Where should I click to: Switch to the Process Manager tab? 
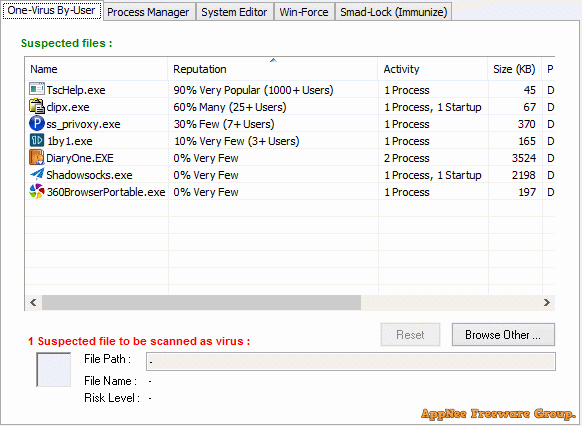[x=148, y=12]
